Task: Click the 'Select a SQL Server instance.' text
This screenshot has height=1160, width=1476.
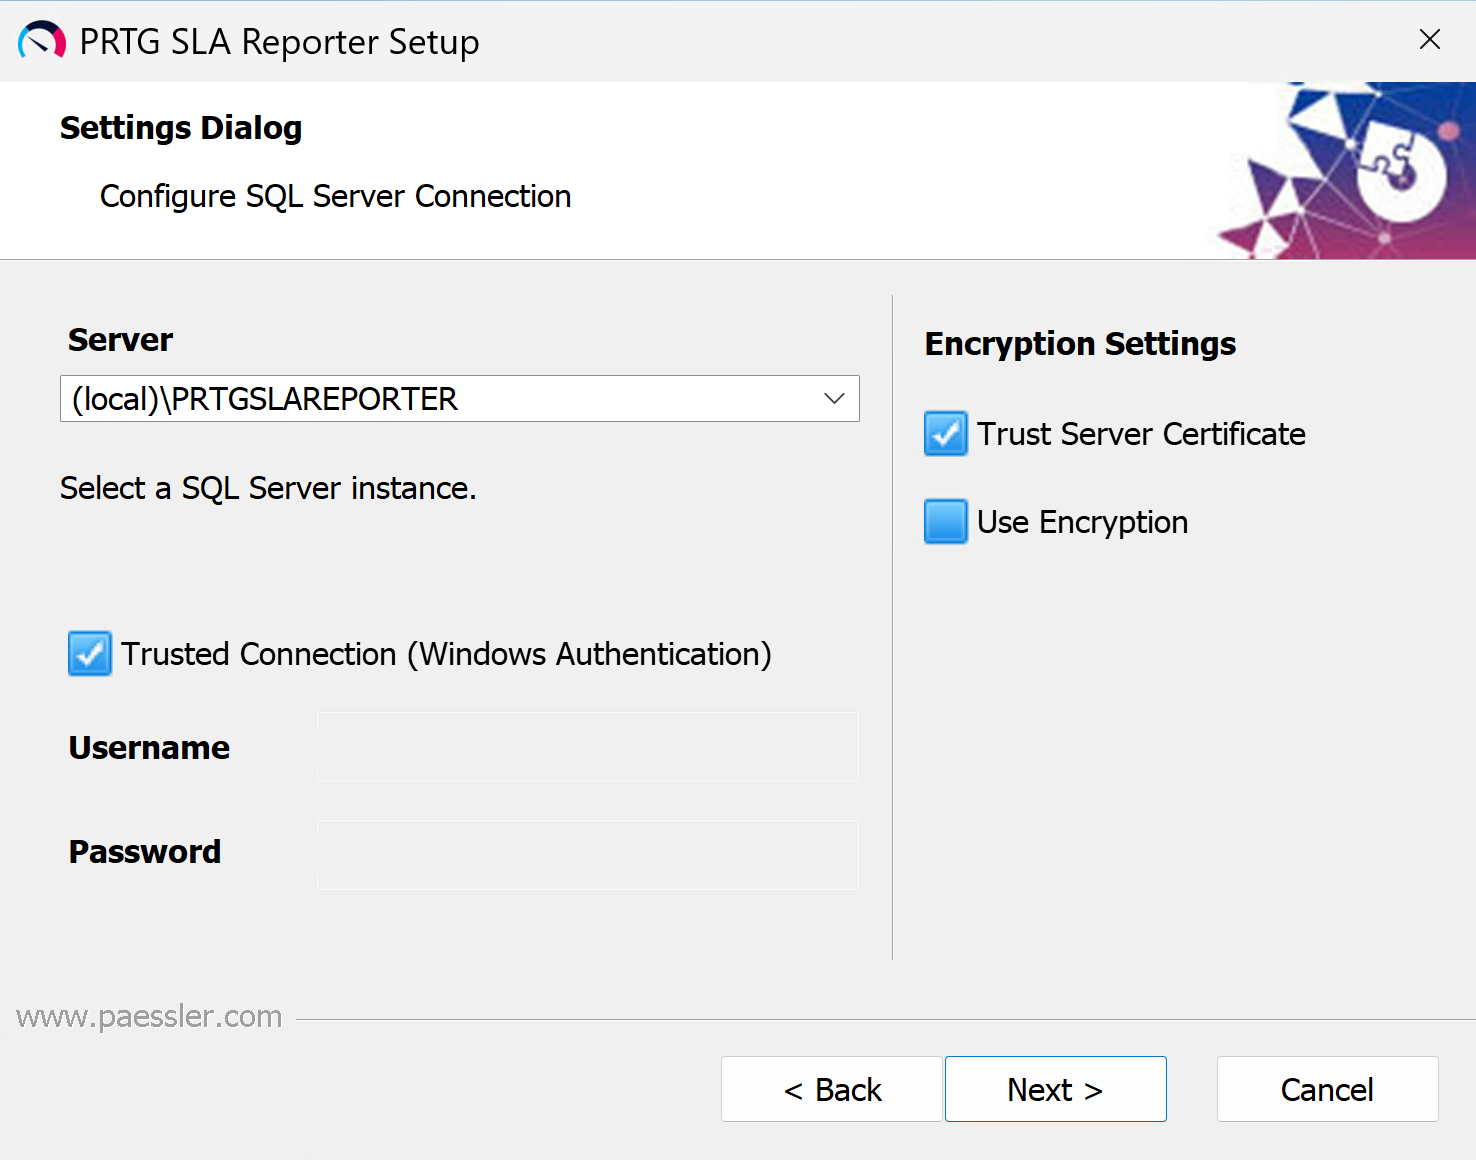Action: [x=268, y=488]
